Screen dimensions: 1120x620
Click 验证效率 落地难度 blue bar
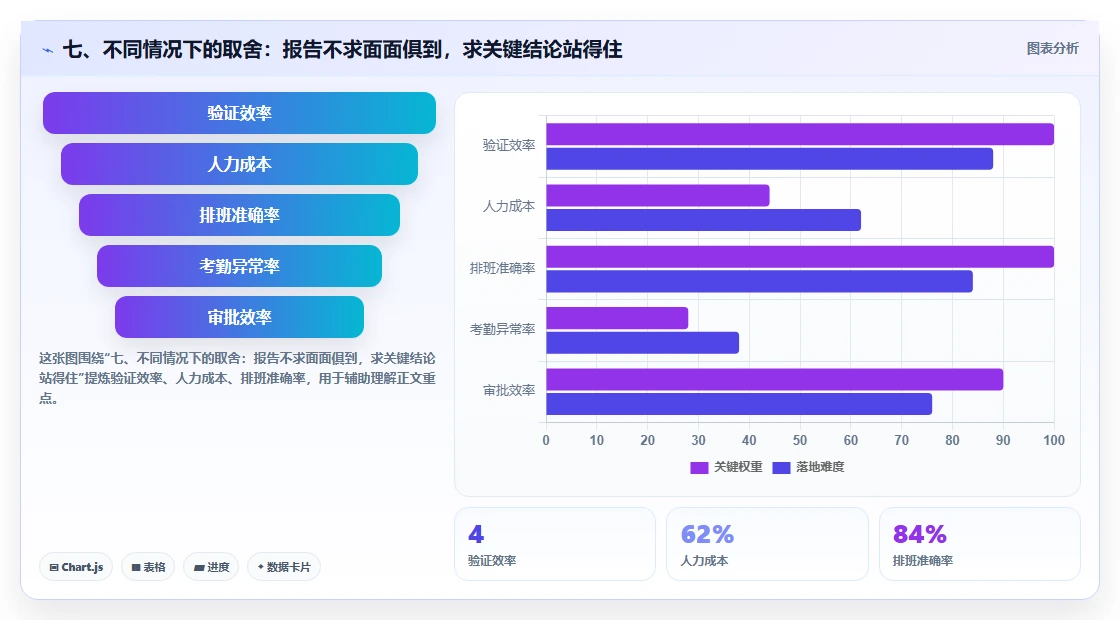point(769,159)
